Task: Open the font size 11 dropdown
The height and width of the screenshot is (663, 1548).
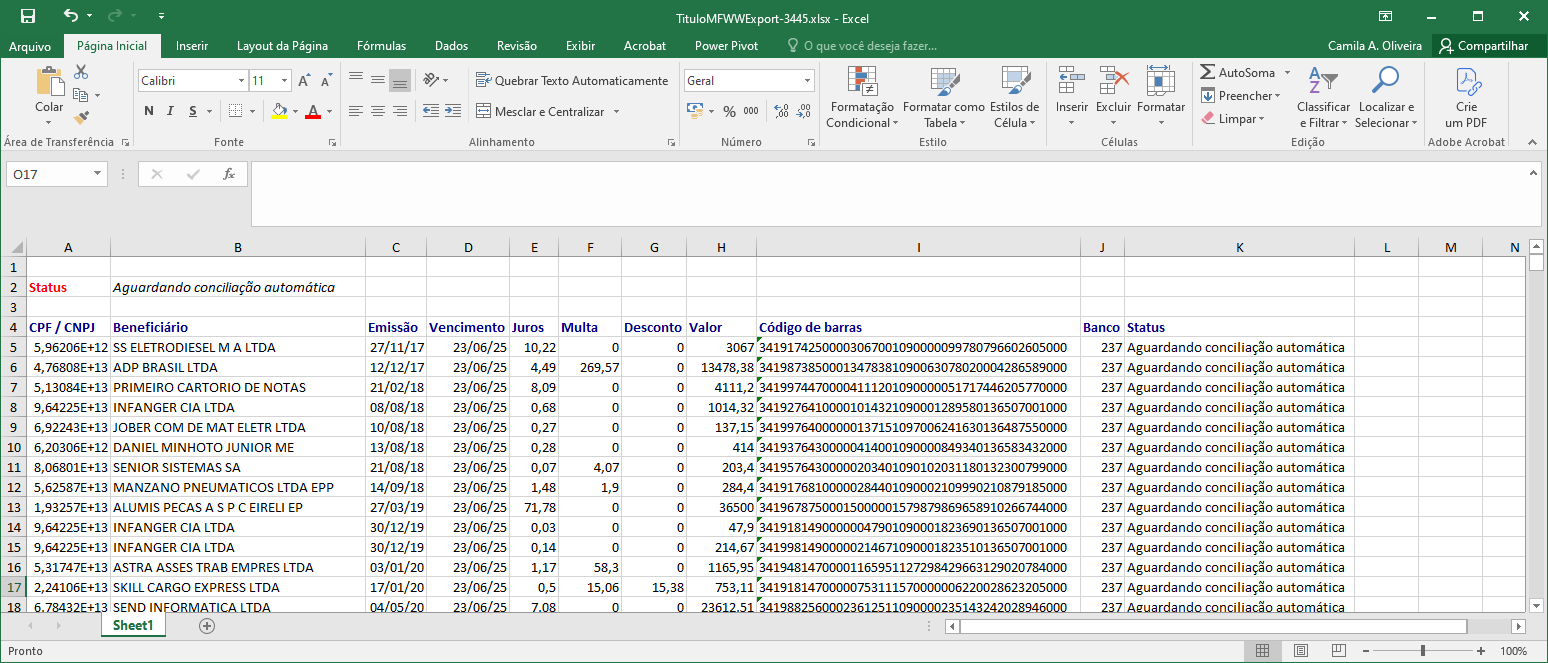Action: click(285, 80)
